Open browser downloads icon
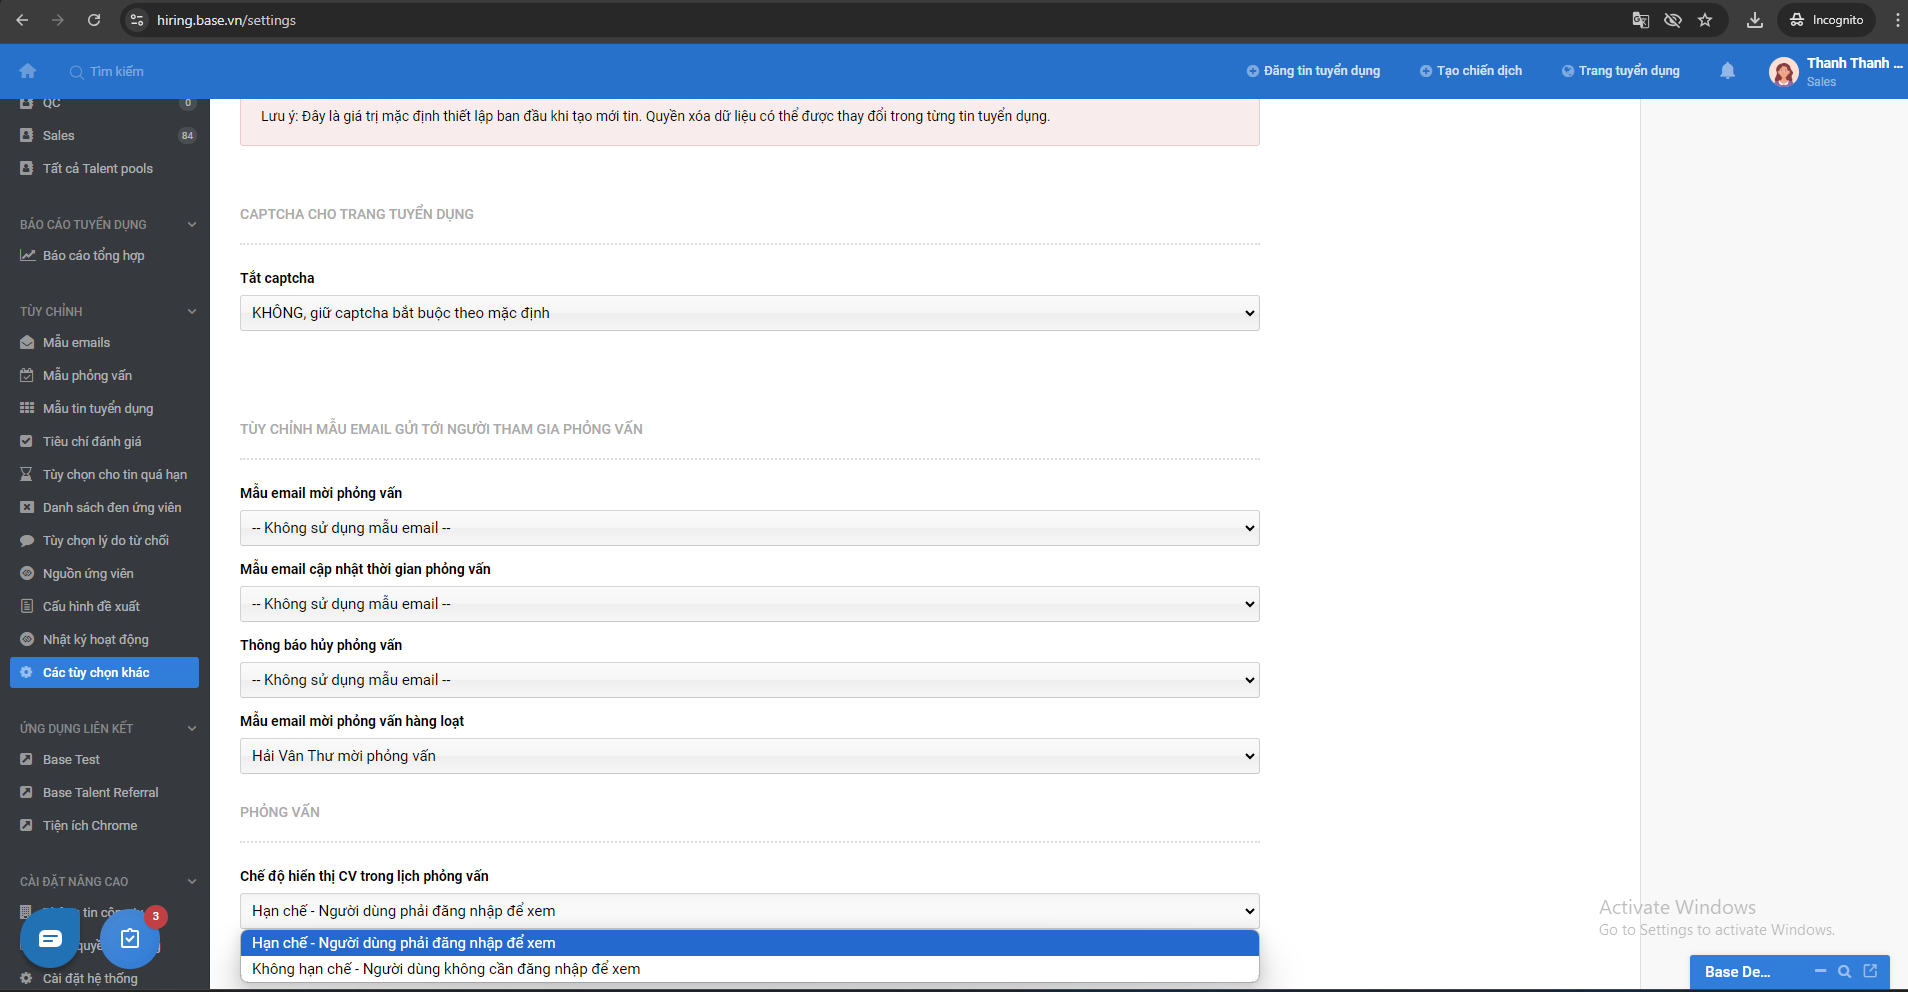The image size is (1908, 992). point(1755,20)
